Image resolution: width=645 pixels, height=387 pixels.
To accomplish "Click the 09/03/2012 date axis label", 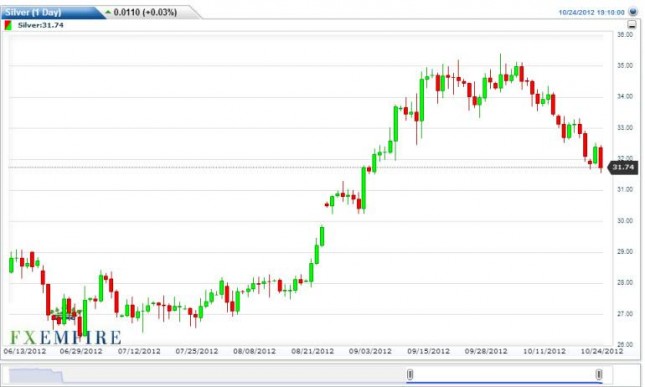I will (x=370, y=351).
